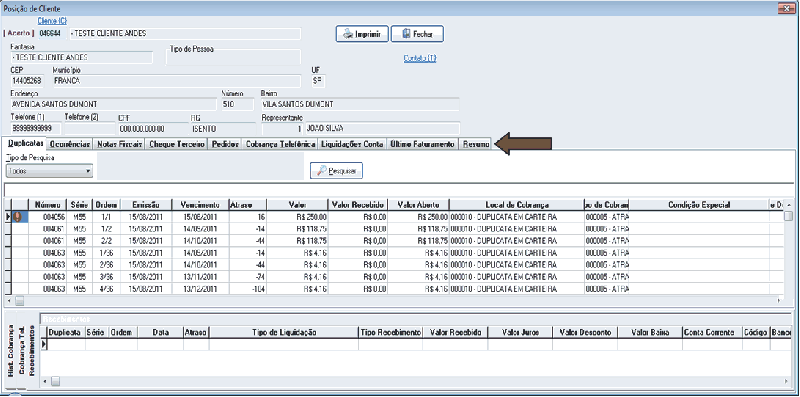The height and width of the screenshot is (397, 800).
Task: Click the Valor Aberto column header
Action: point(418,205)
